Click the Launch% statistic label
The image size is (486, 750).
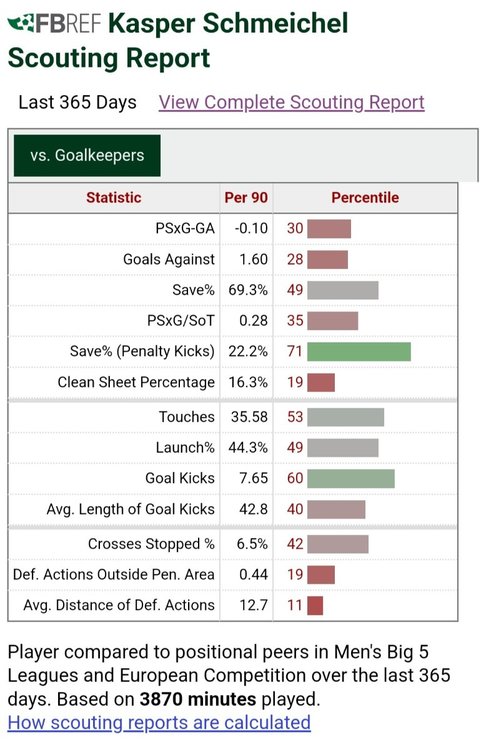point(185,448)
